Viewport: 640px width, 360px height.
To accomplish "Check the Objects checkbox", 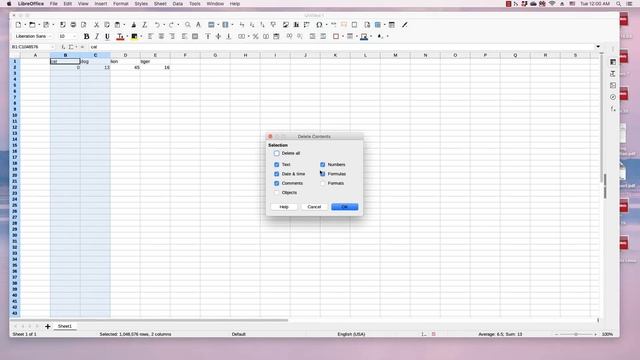I will click(x=277, y=192).
